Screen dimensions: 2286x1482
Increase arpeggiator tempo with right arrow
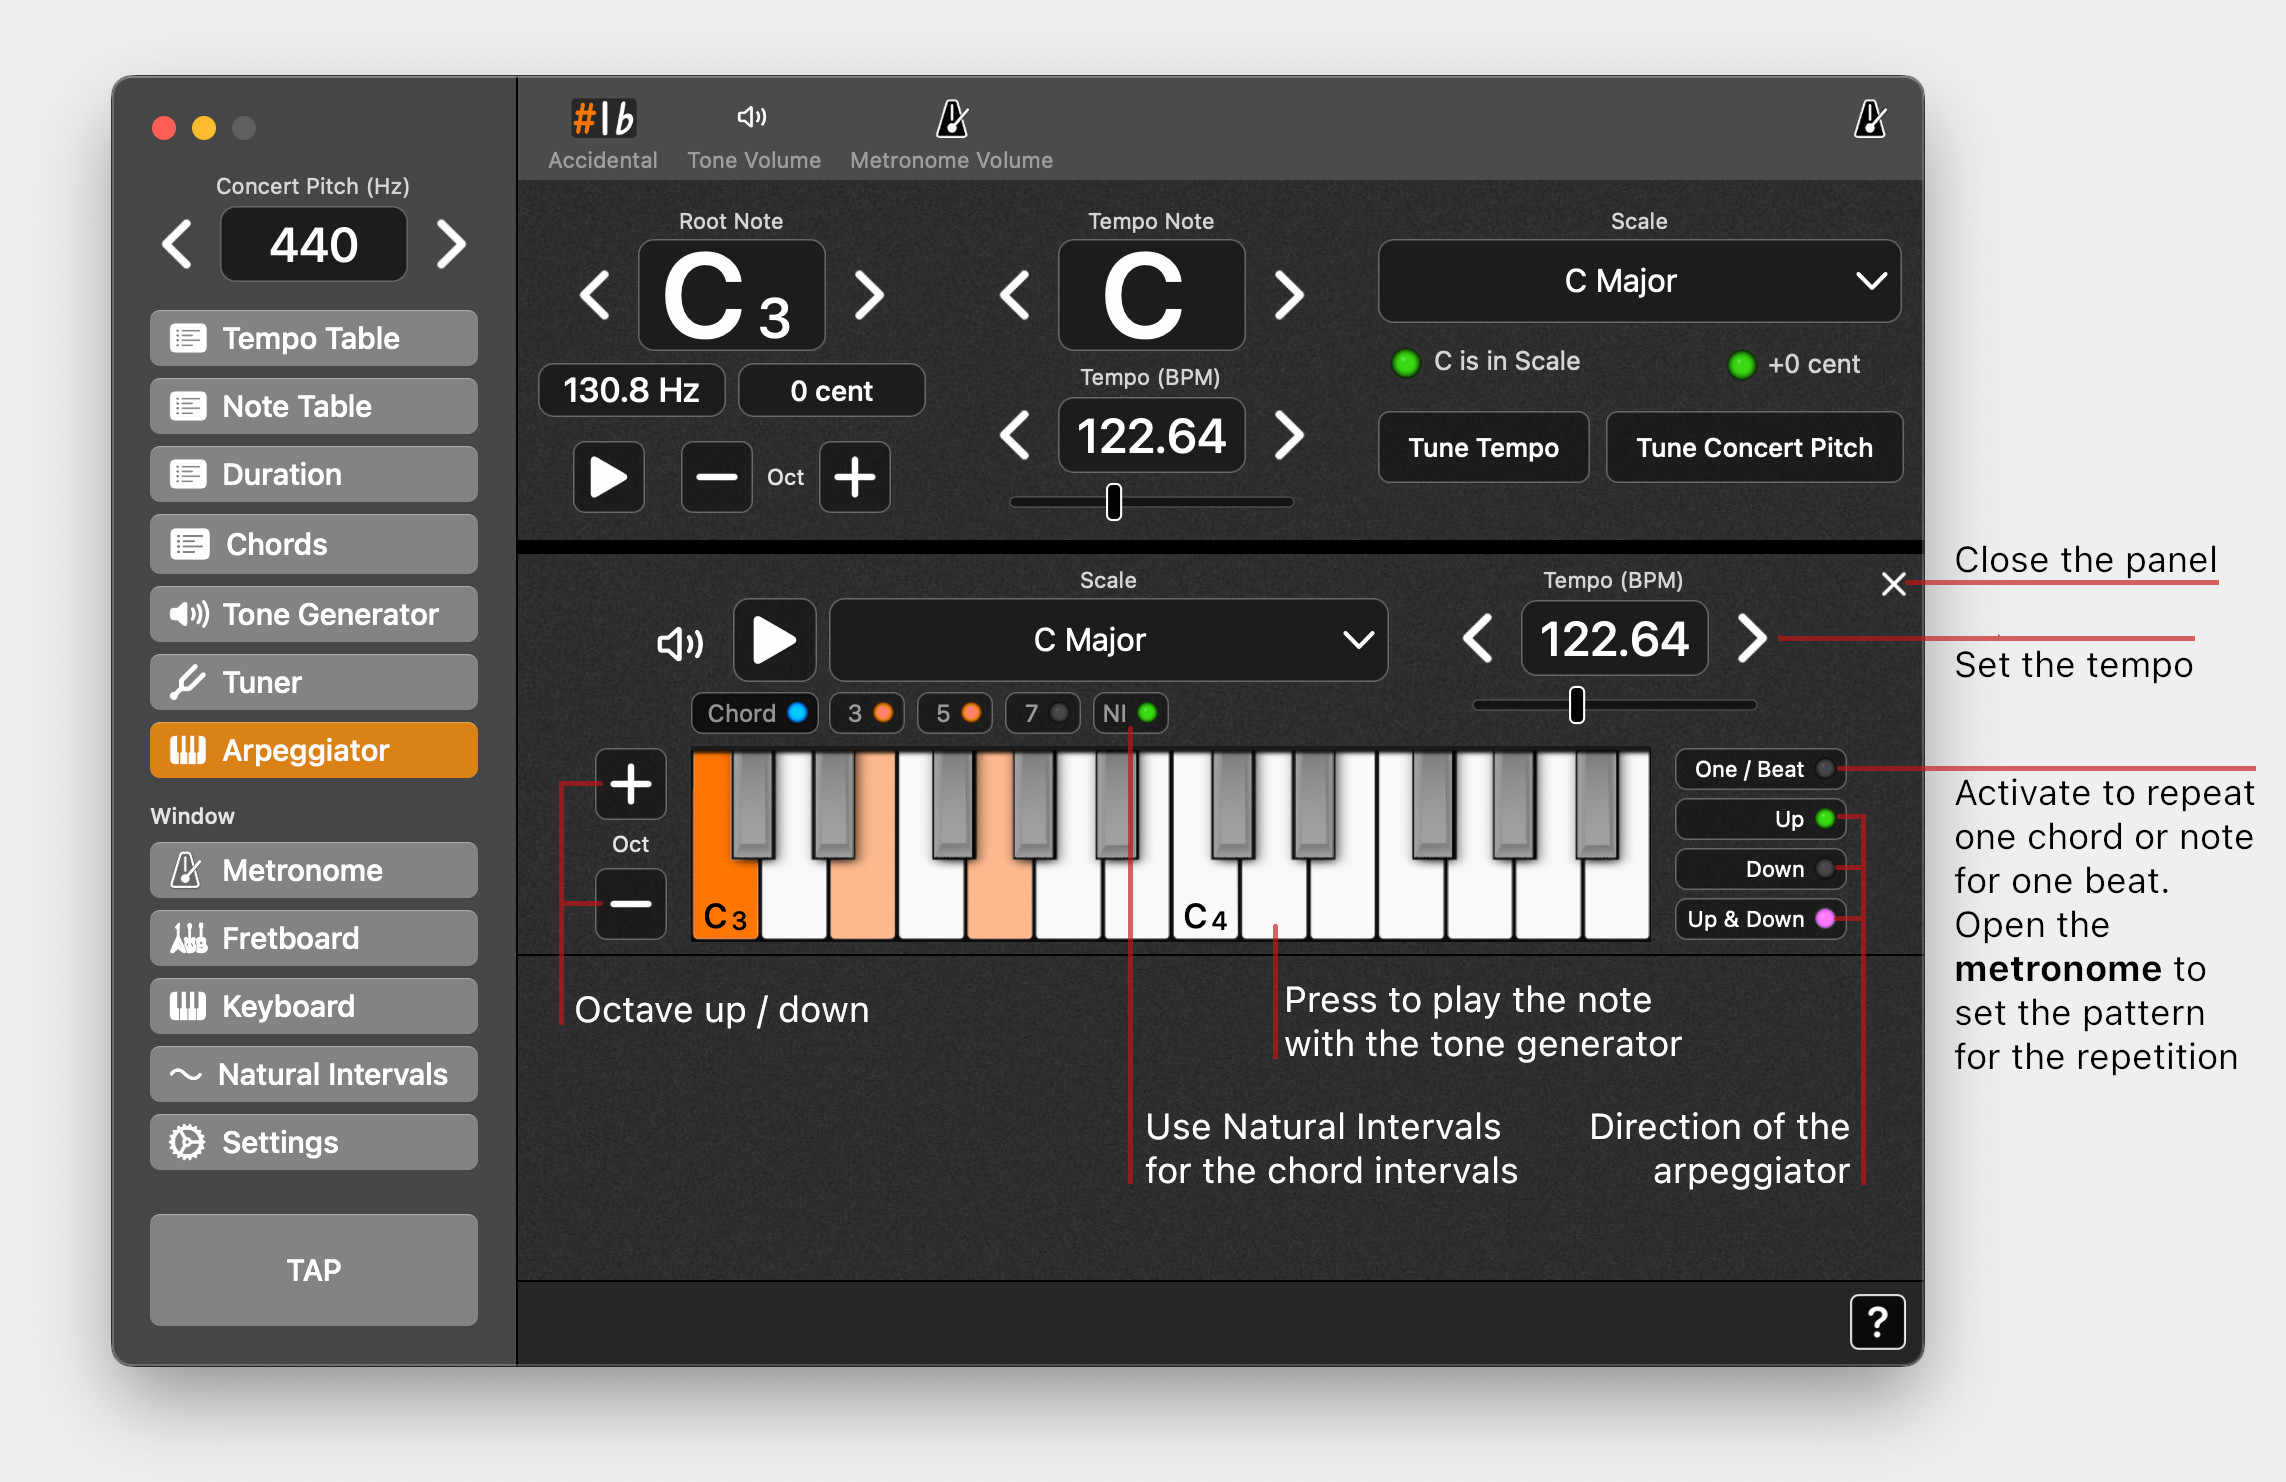[1752, 638]
